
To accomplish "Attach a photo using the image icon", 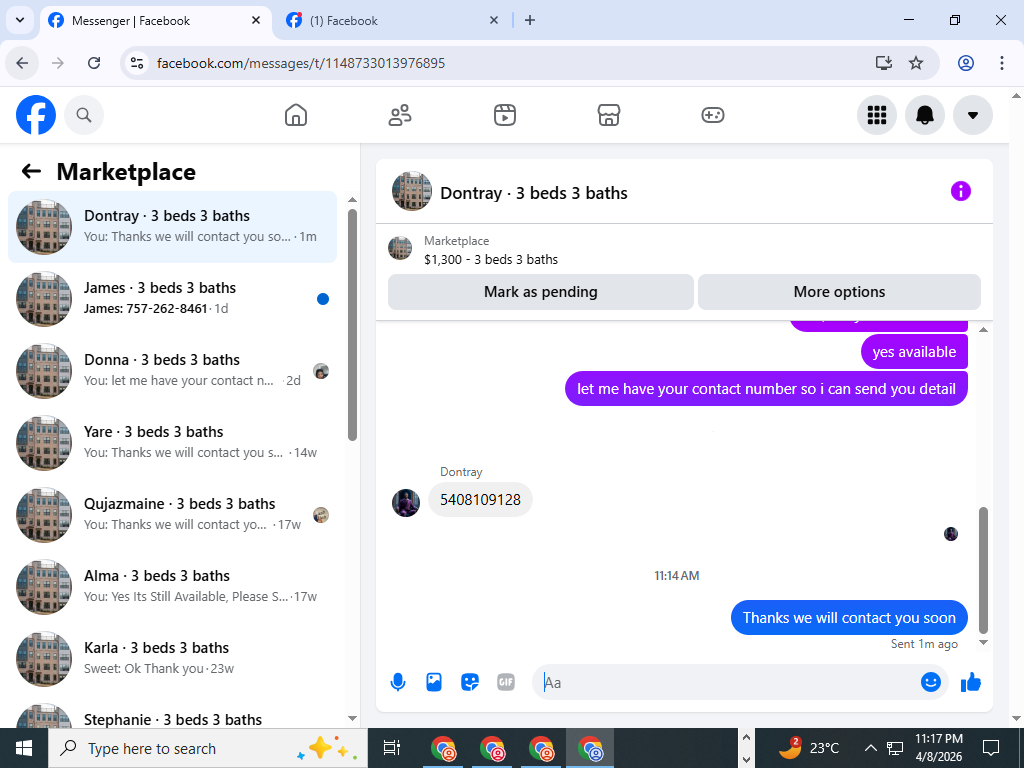I will click(434, 682).
